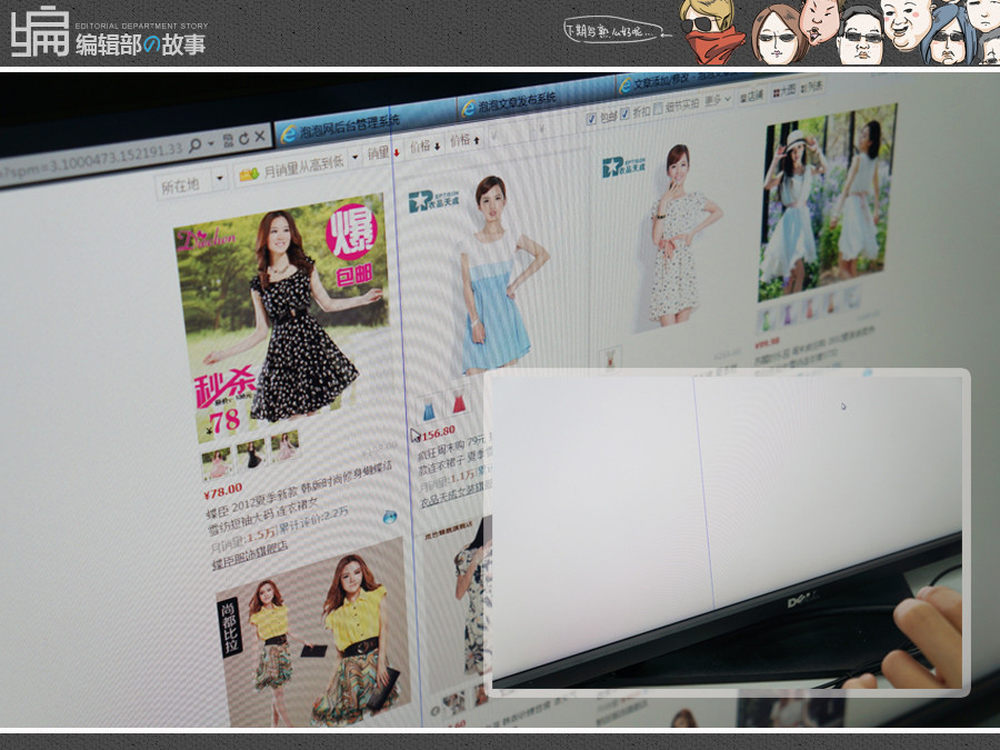This screenshot has height=750, width=1000.
Task: Switch to 大图 large image view
Action: (x=785, y=91)
